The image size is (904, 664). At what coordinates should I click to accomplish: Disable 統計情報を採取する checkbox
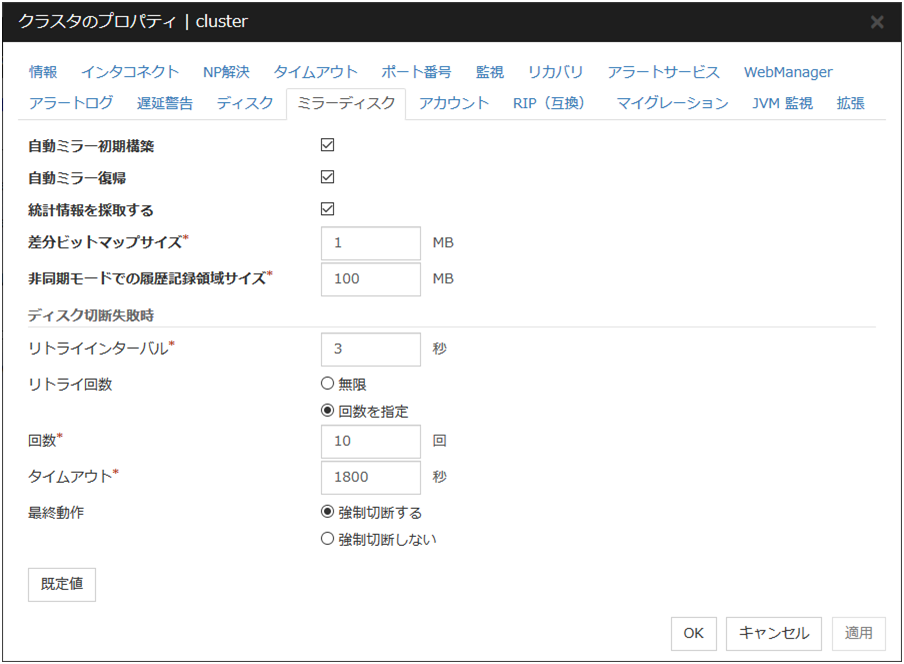327,209
